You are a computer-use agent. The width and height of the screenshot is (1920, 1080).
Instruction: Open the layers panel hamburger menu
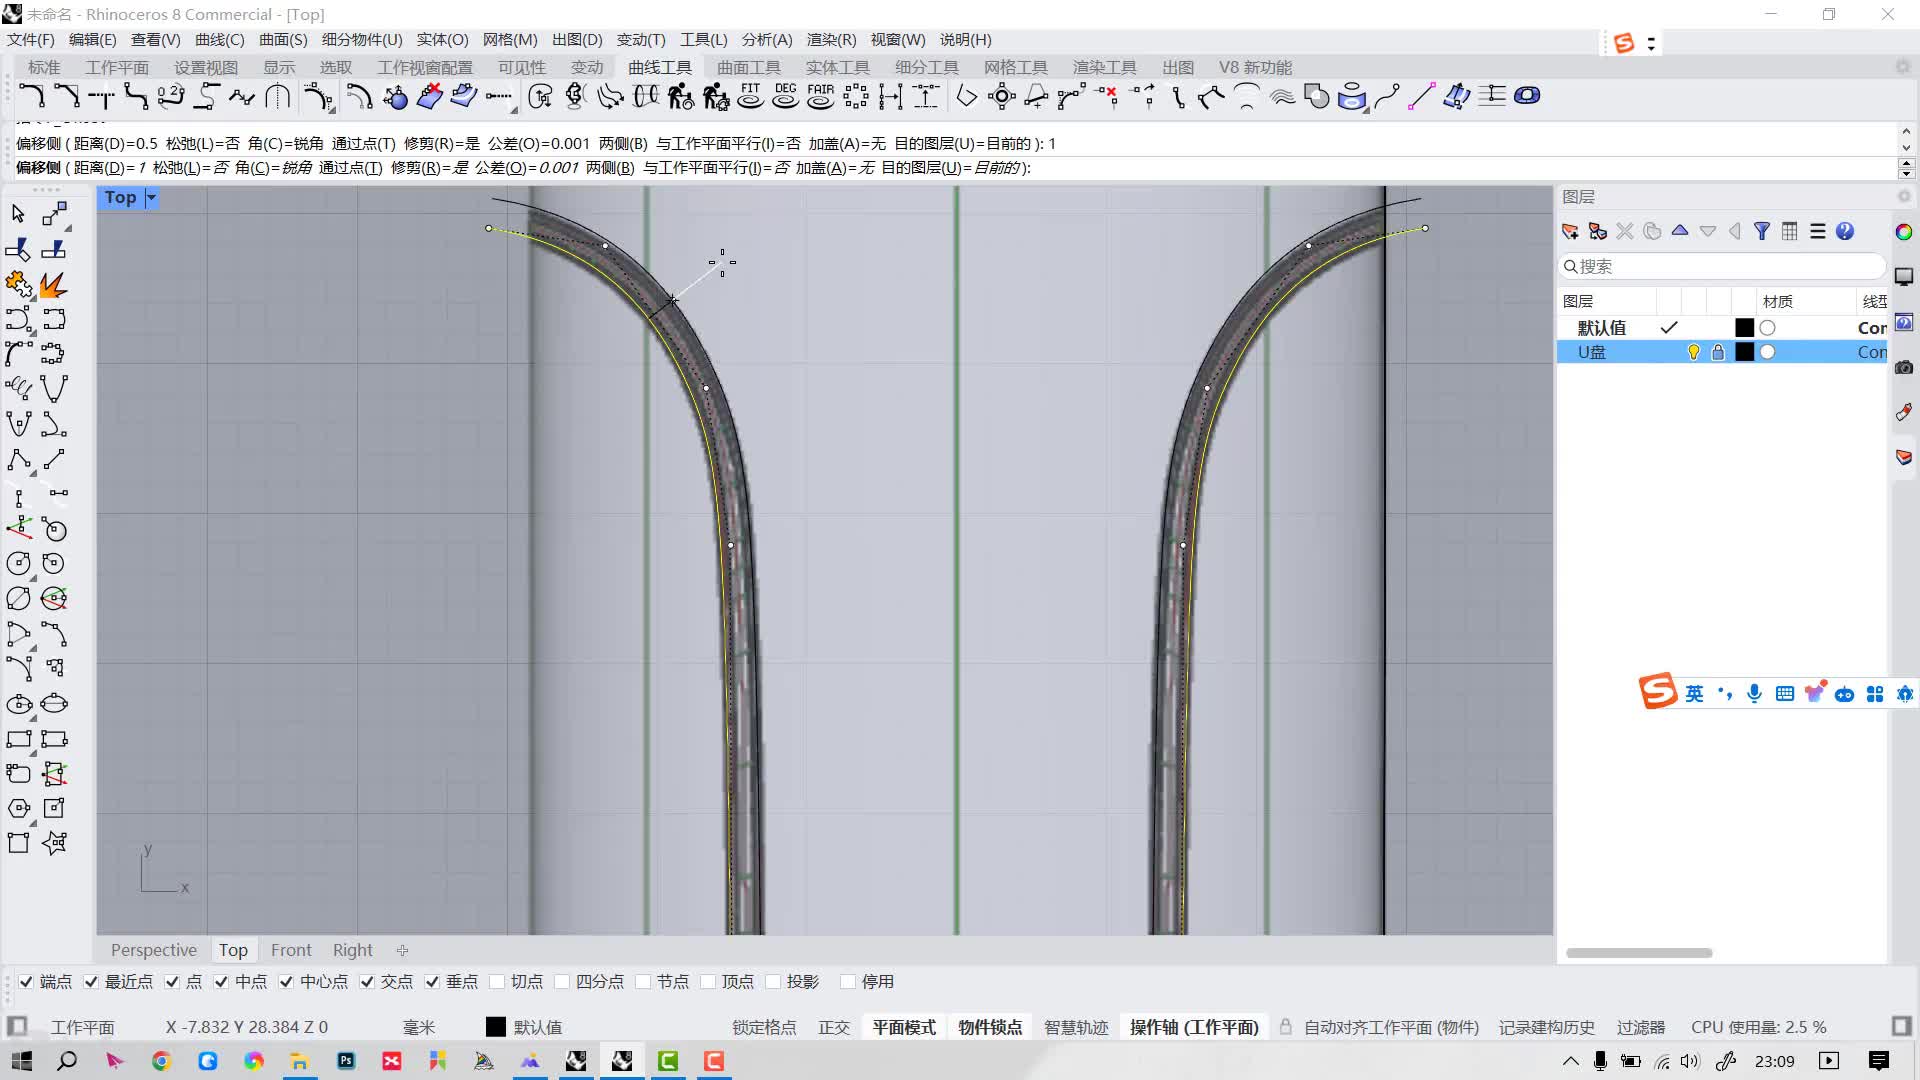pos(1817,232)
